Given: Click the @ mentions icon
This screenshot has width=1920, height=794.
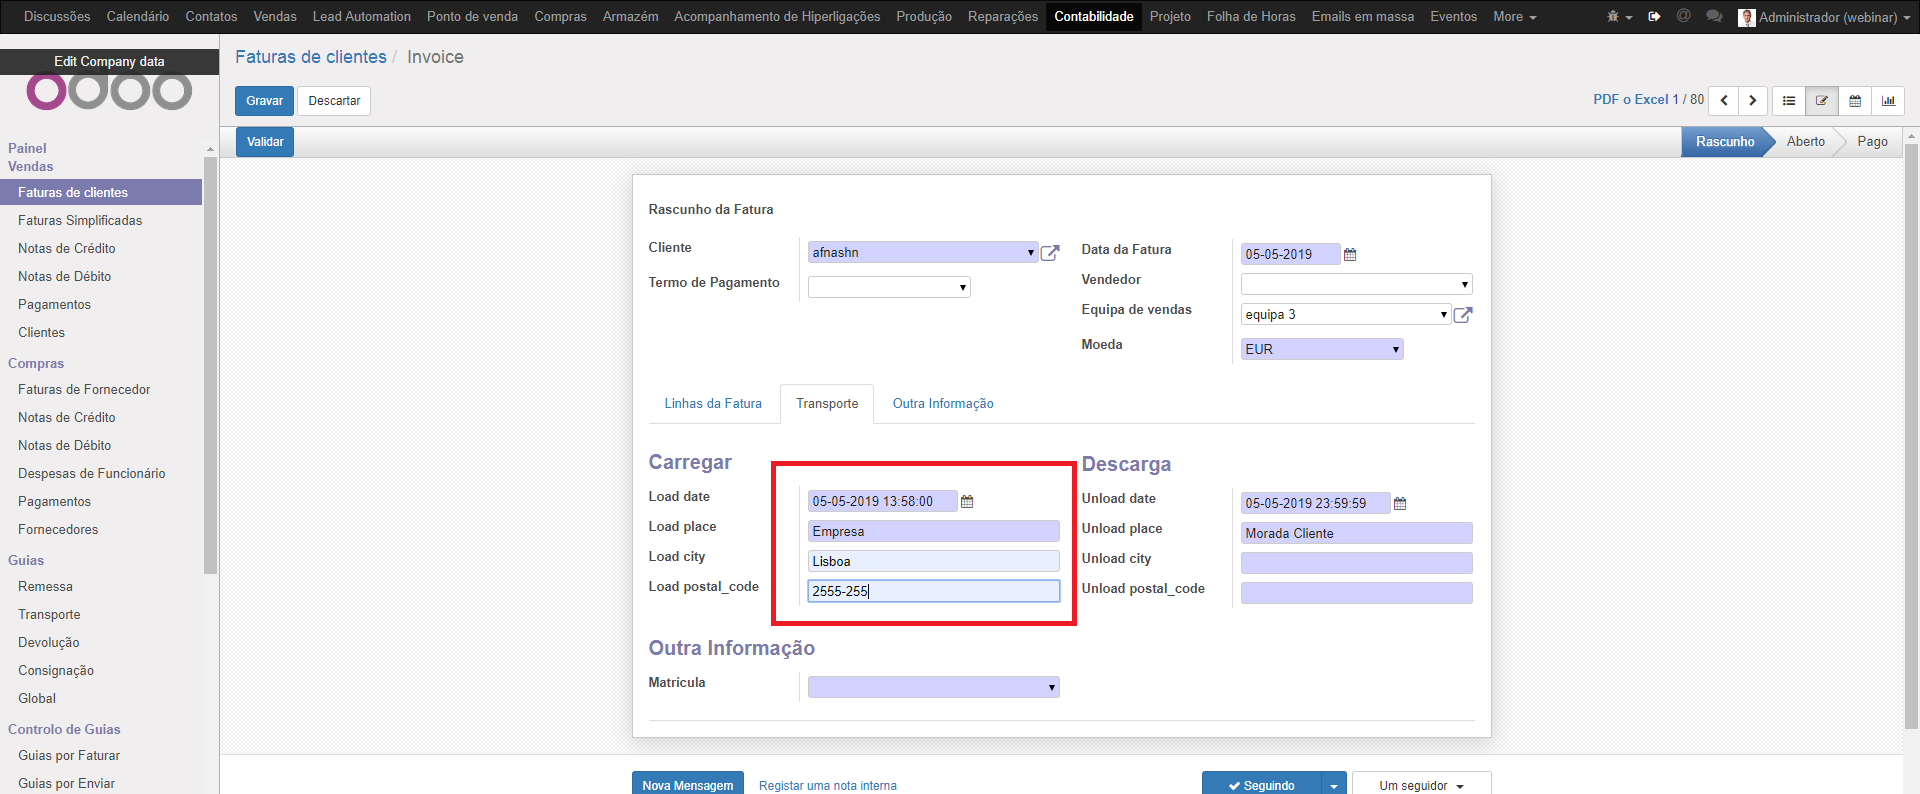Looking at the screenshot, I should click(x=1684, y=17).
